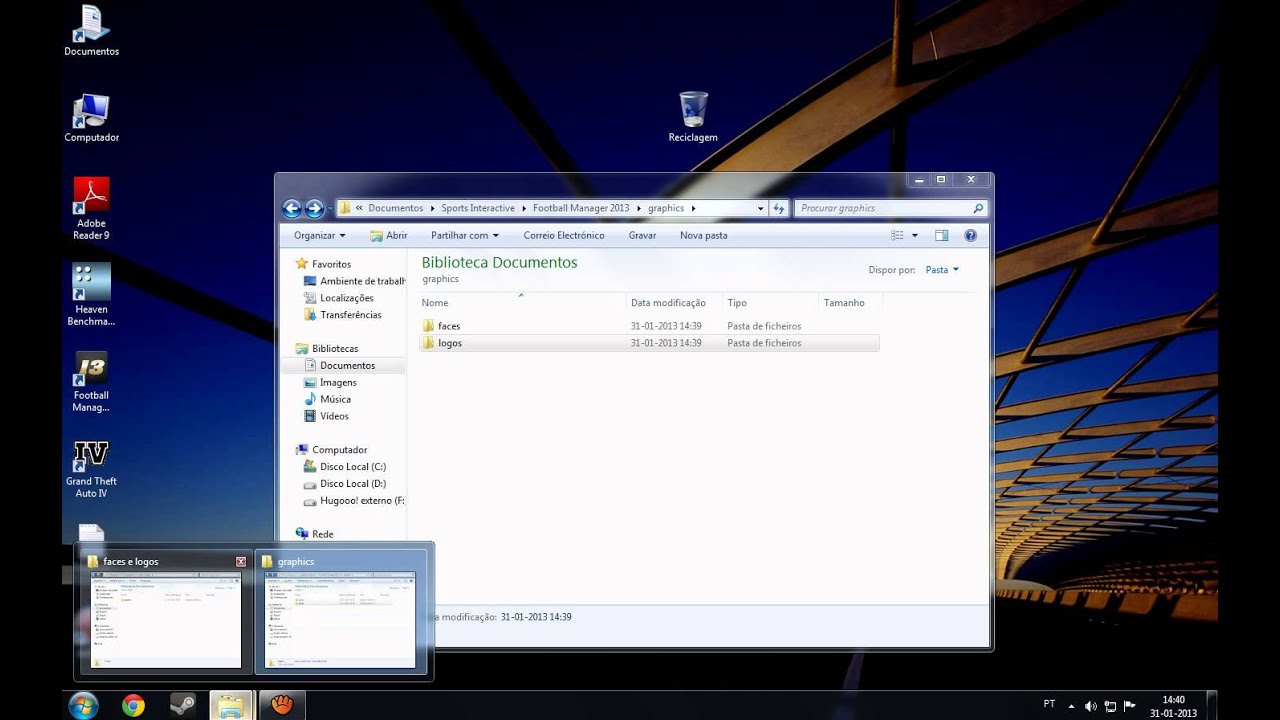Expand the breadcrumb arrow after graphics
Image resolution: width=1280 pixels, height=720 pixels.
coord(693,208)
